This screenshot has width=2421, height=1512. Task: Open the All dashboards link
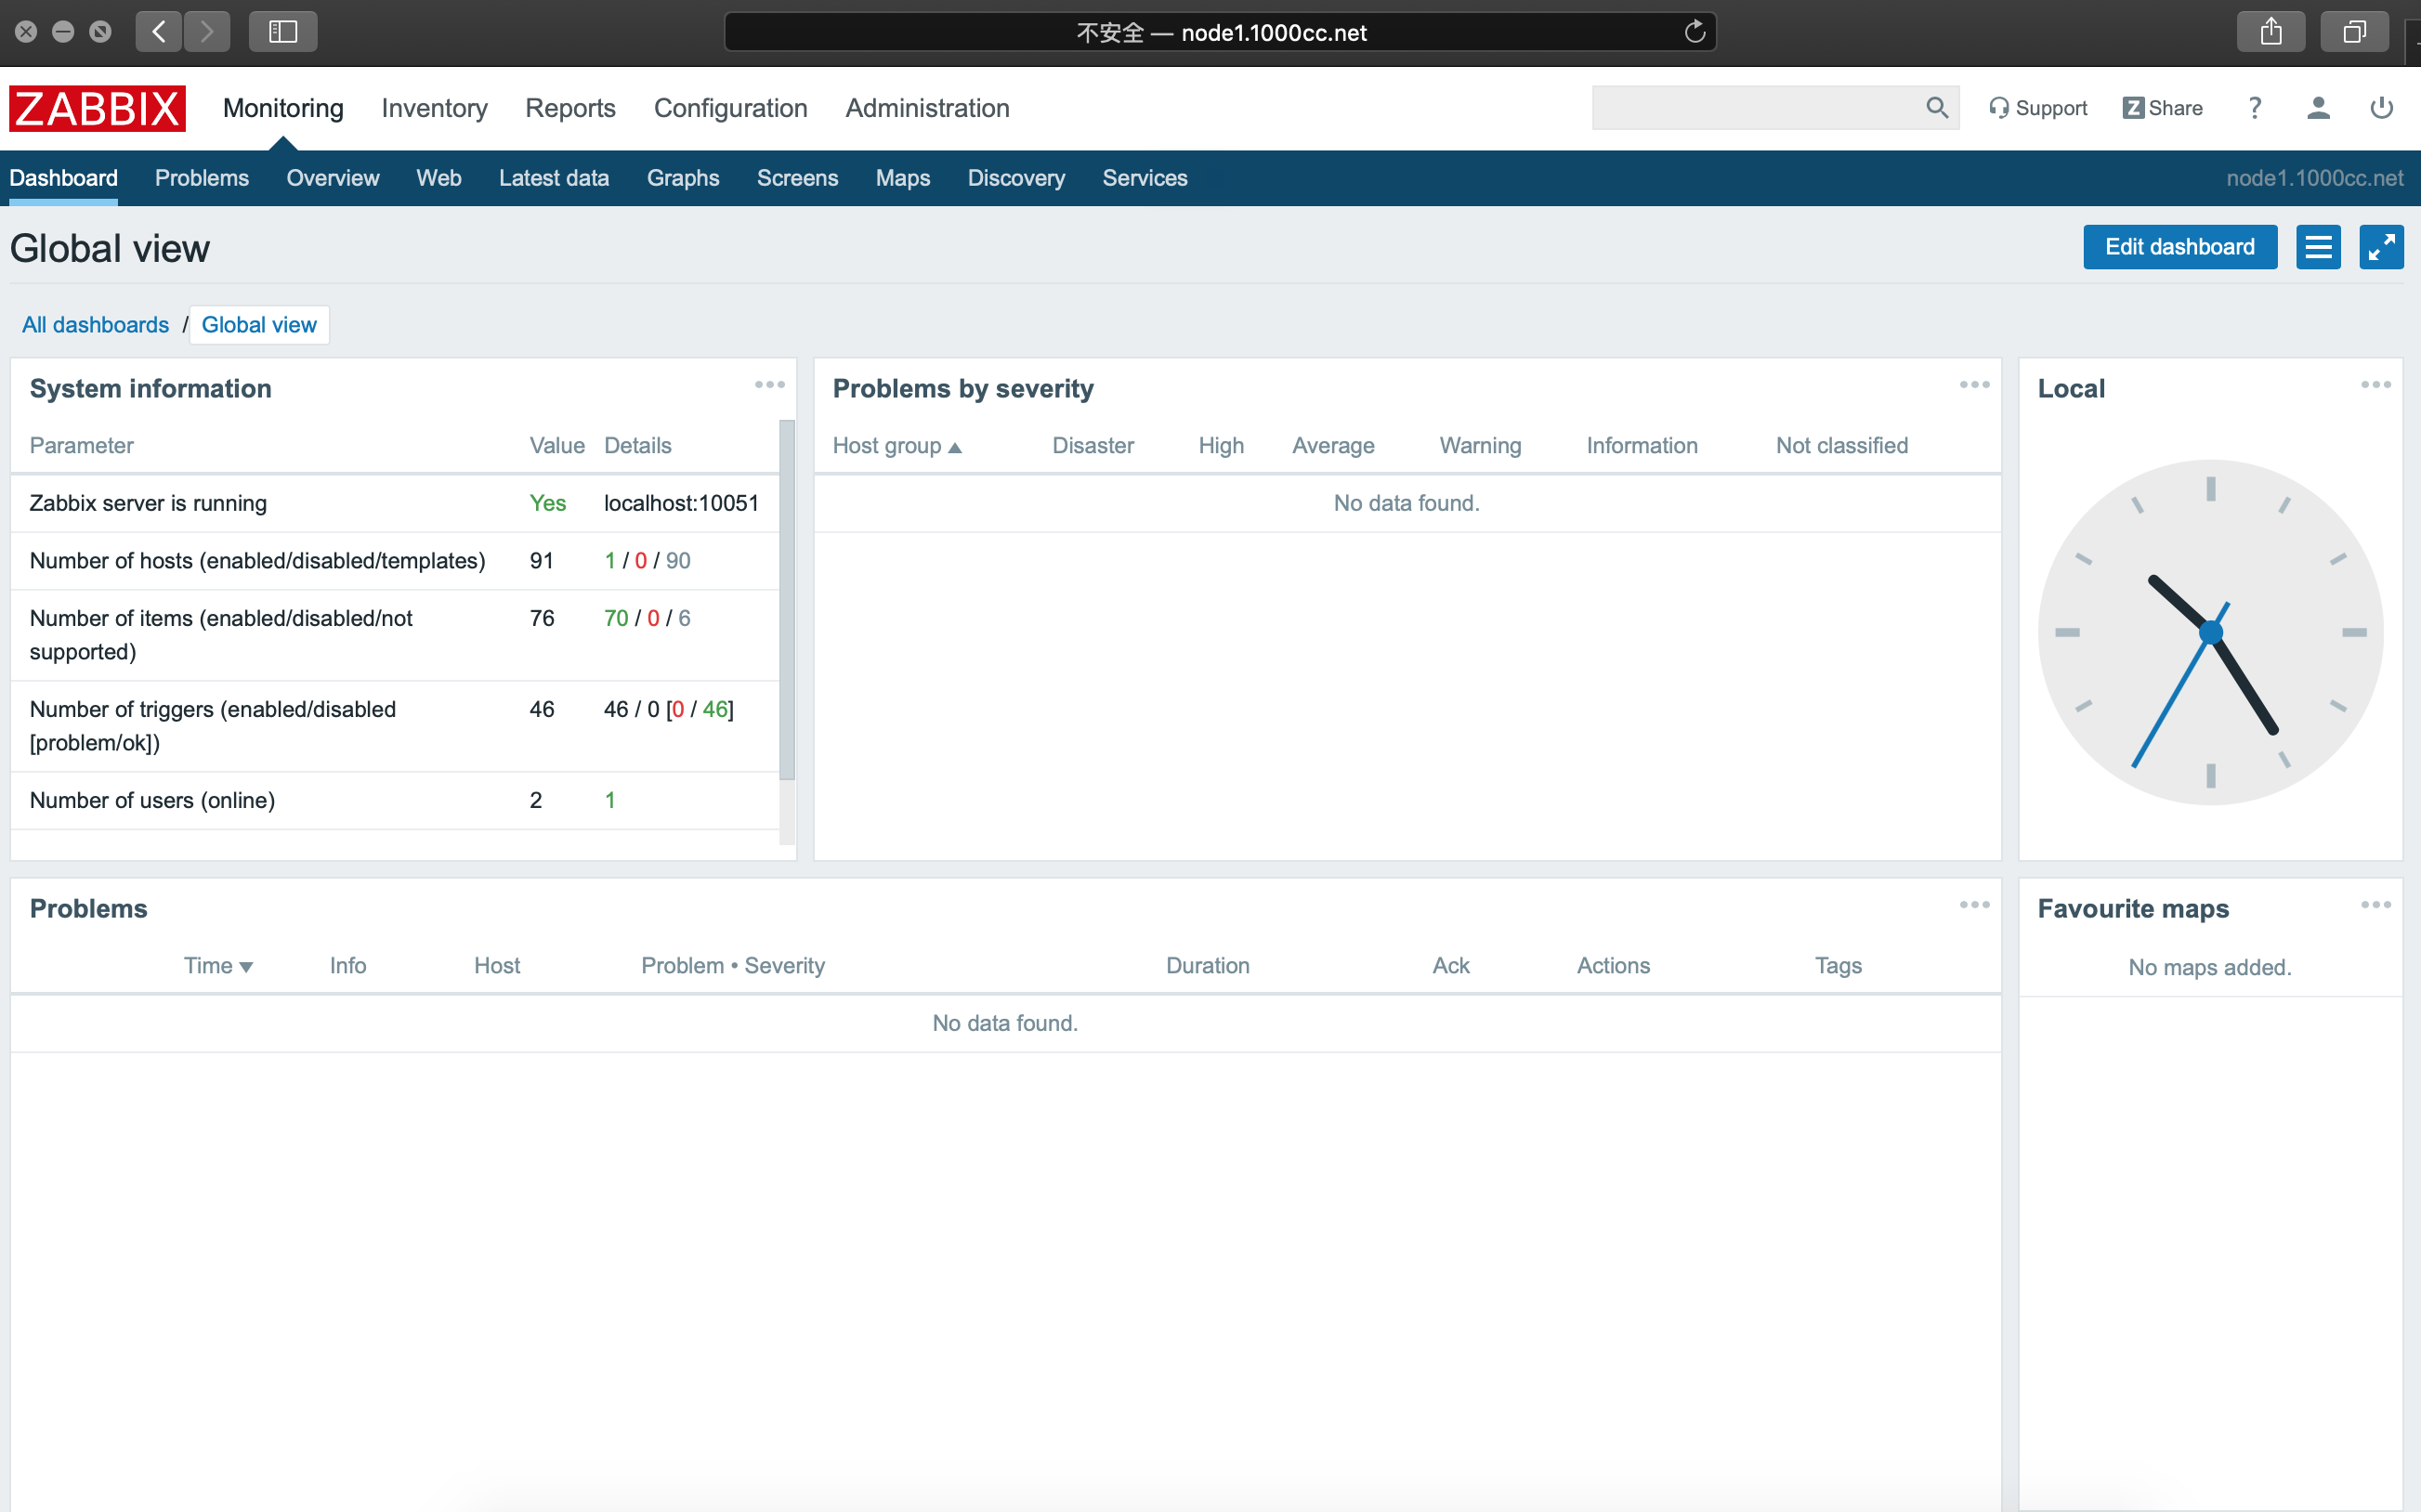point(95,325)
